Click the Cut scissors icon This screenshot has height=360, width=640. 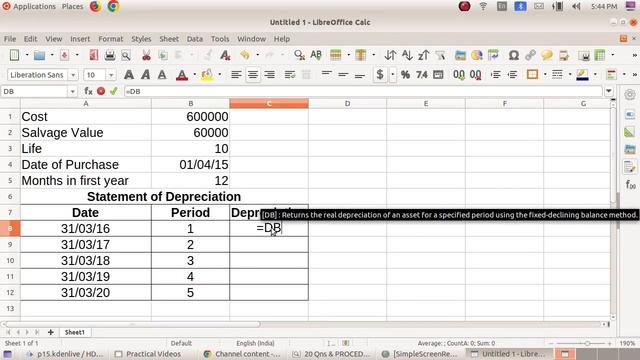(x=146, y=55)
